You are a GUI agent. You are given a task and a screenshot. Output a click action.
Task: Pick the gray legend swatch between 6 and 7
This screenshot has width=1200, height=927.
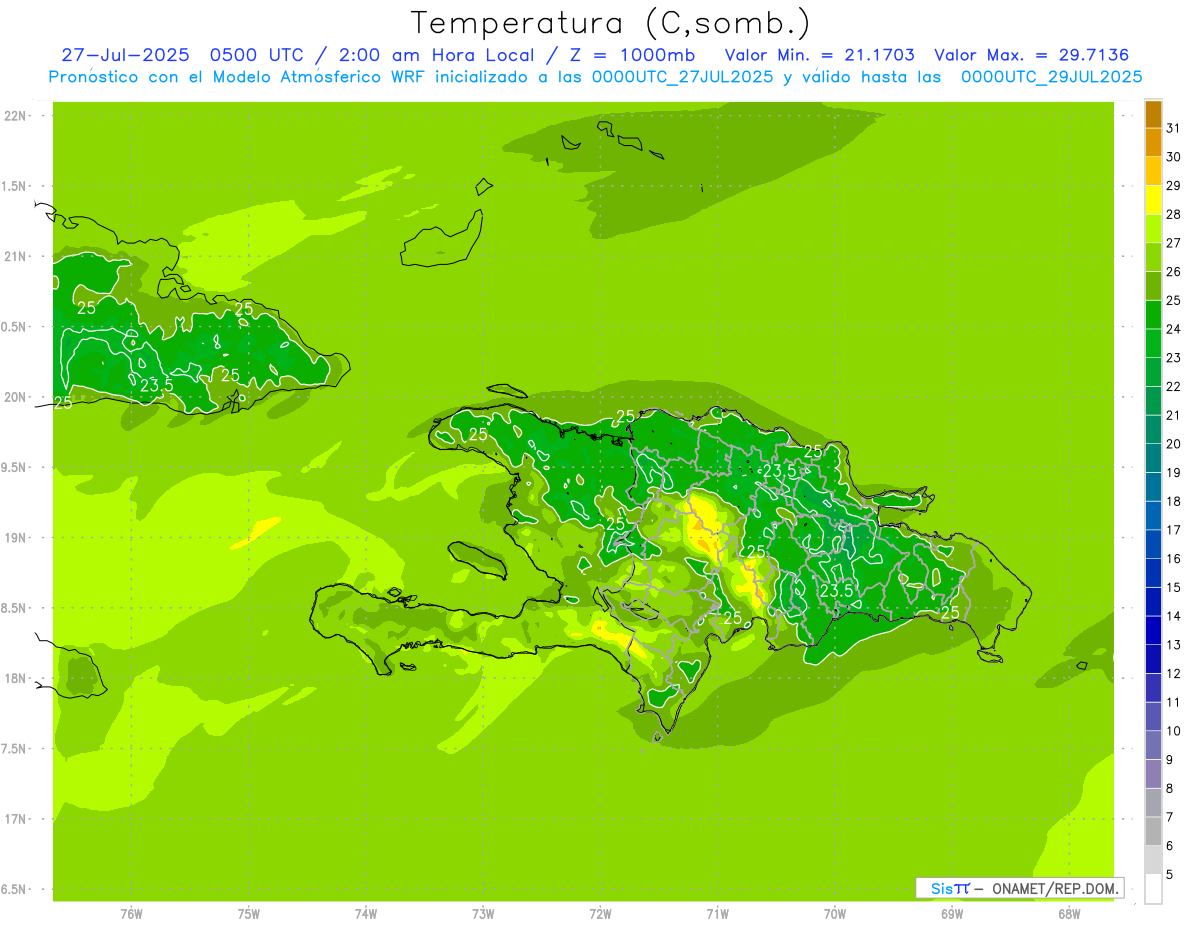point(1153,830)
